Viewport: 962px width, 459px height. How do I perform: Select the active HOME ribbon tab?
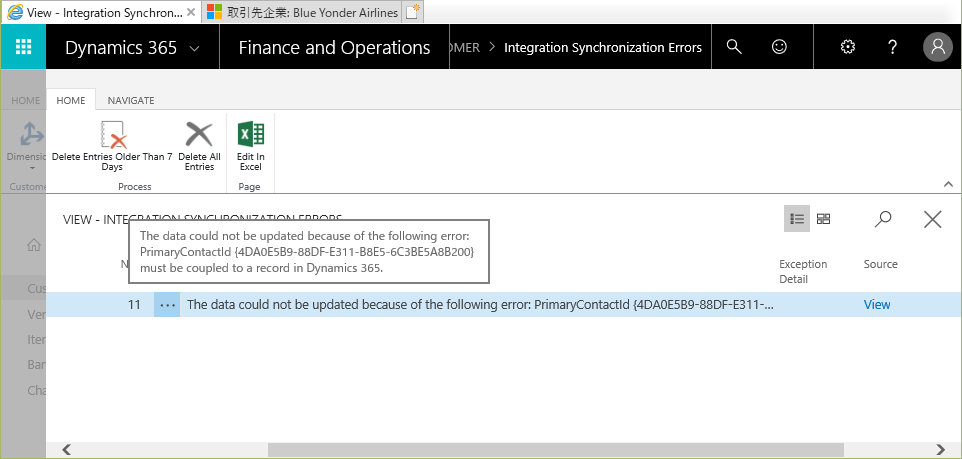coord(71,100)
